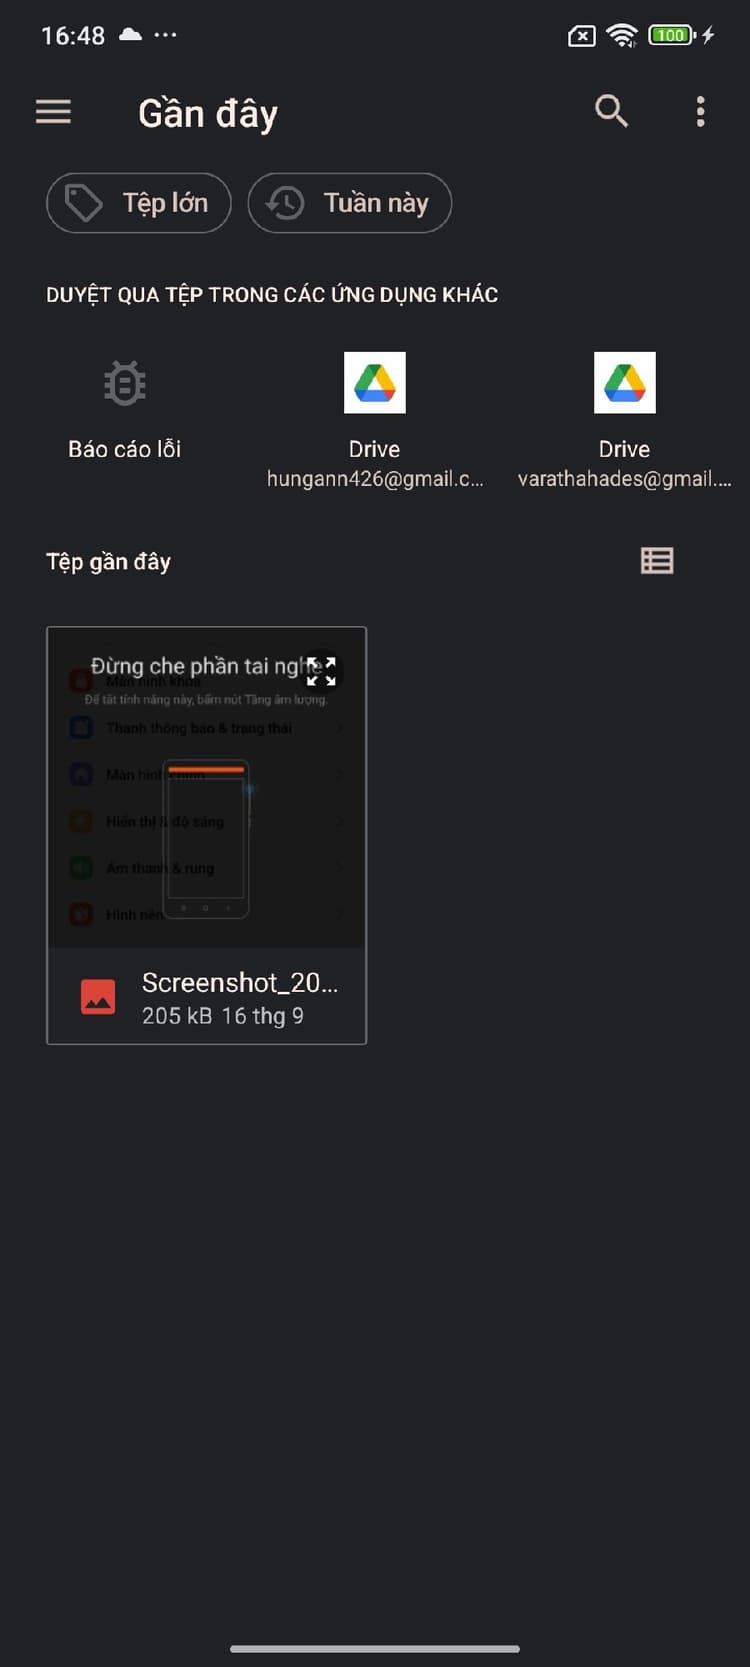The width and height of the screenshot is (750, 1667).
Task: Tap the bottom home gesture bar
Action: click(375, 1648)
